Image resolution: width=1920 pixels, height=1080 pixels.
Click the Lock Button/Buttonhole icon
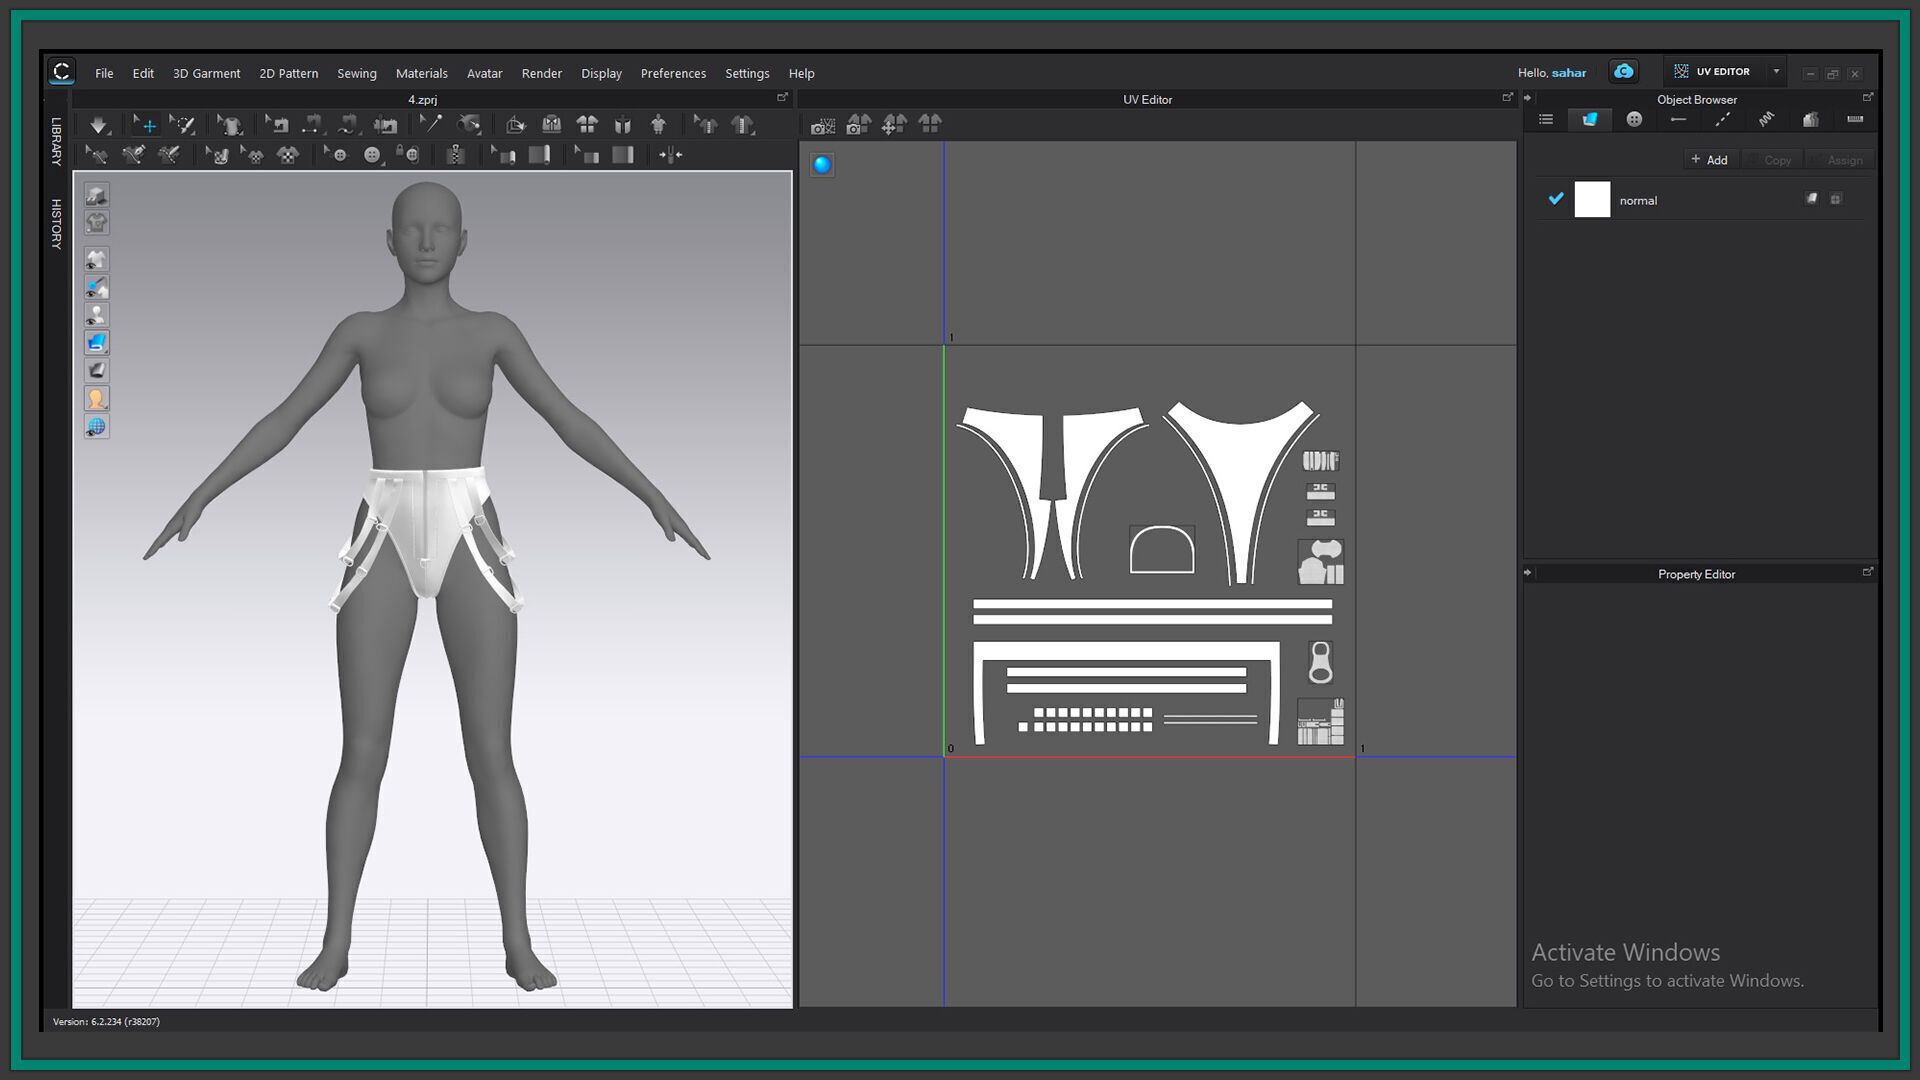pyautogui.click(x=407, y=154)
